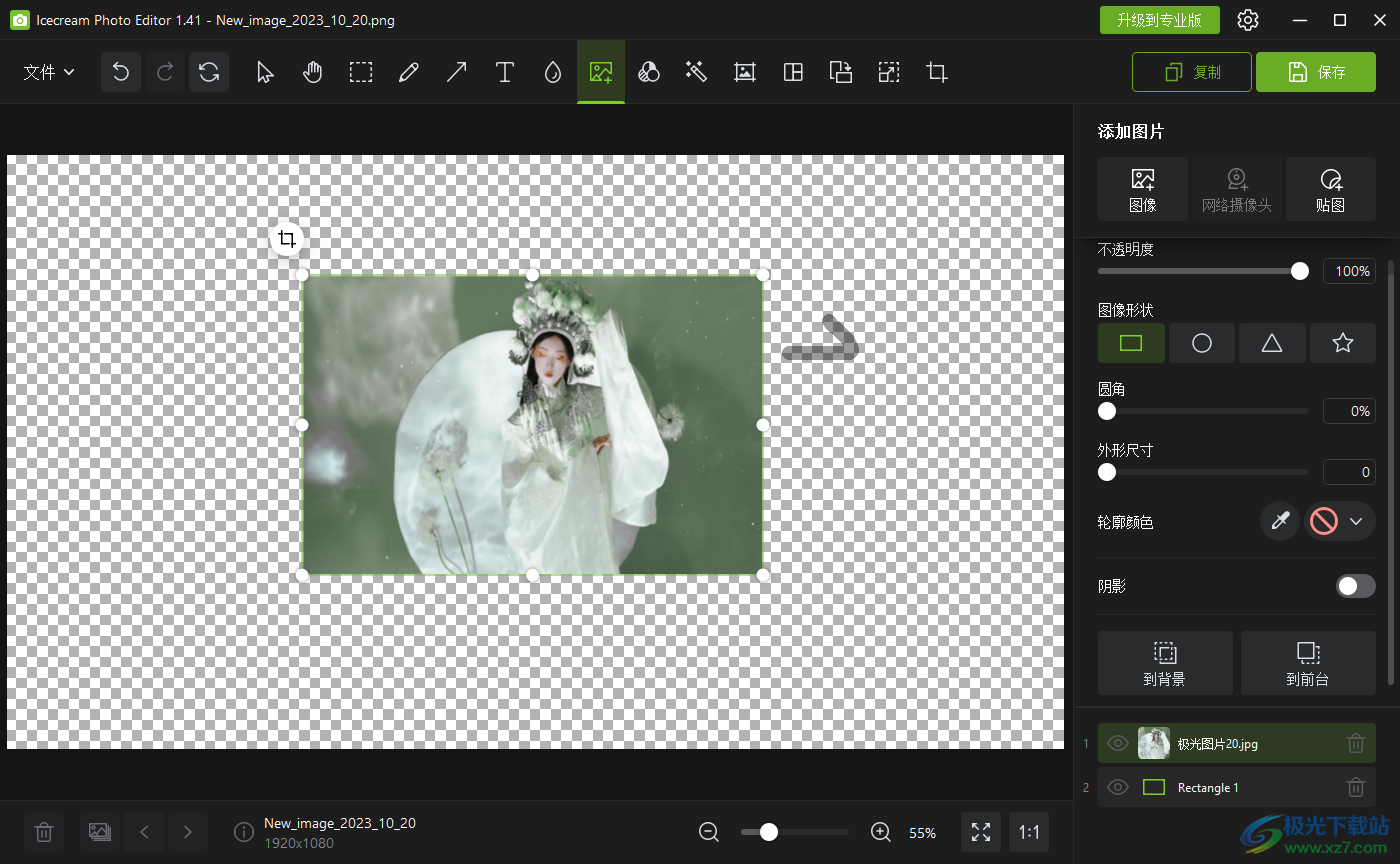Pick the arrow drawing tool
Screen dimensions: 1400x864
click(456, 72)
